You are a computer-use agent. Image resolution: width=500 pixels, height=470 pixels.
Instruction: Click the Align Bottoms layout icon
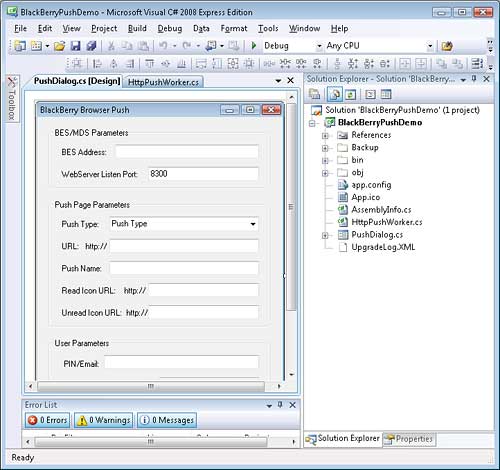(182, 63)
